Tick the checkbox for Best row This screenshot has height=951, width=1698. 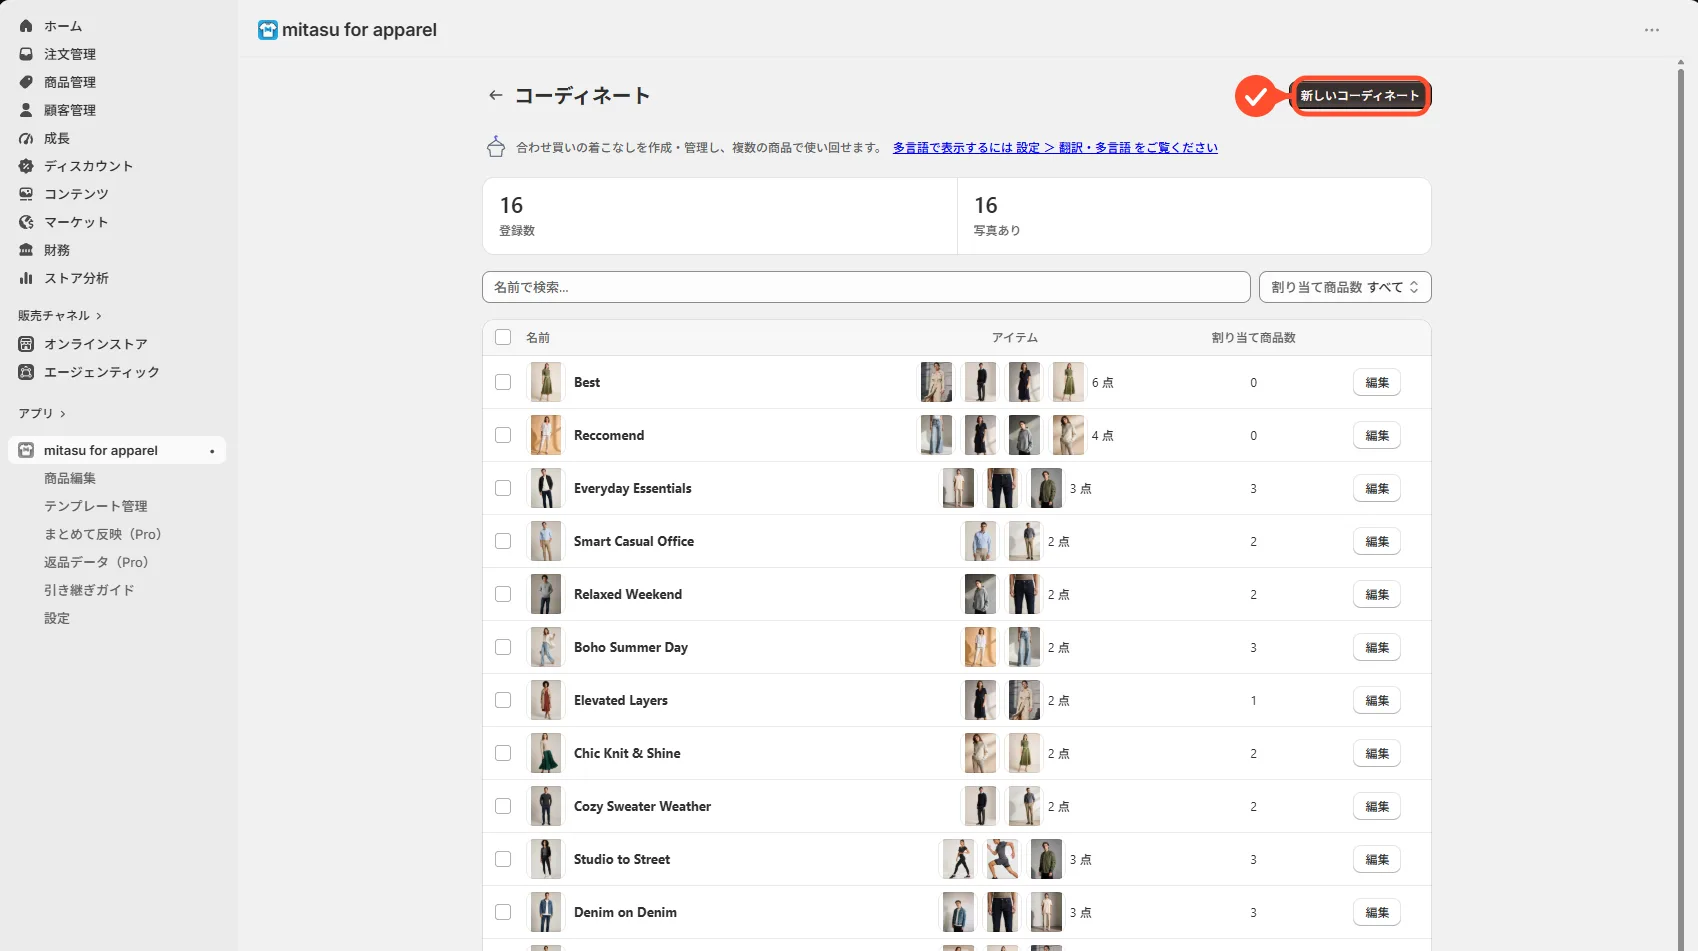click(x=503, y=382)
